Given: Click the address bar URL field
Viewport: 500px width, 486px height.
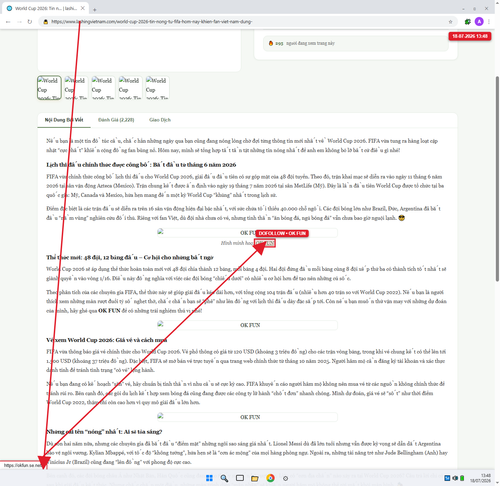Looking at the screenshot, I should click(x=247, y=22).
